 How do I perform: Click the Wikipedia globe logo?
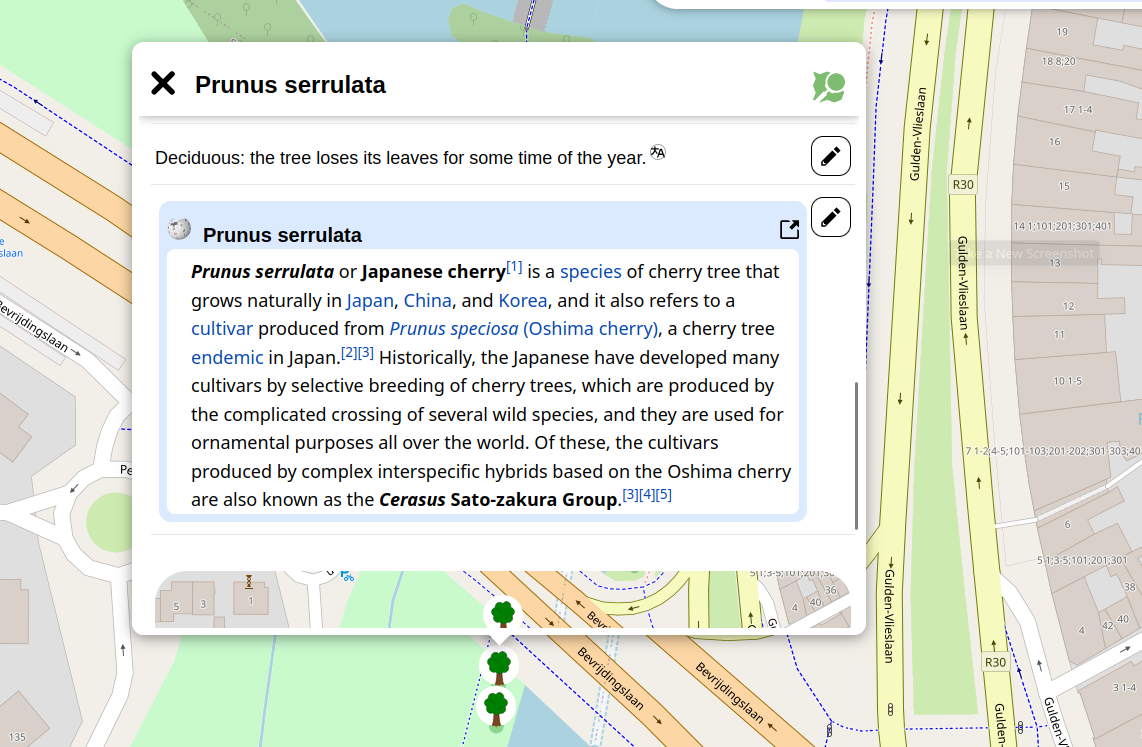[180, 229]
